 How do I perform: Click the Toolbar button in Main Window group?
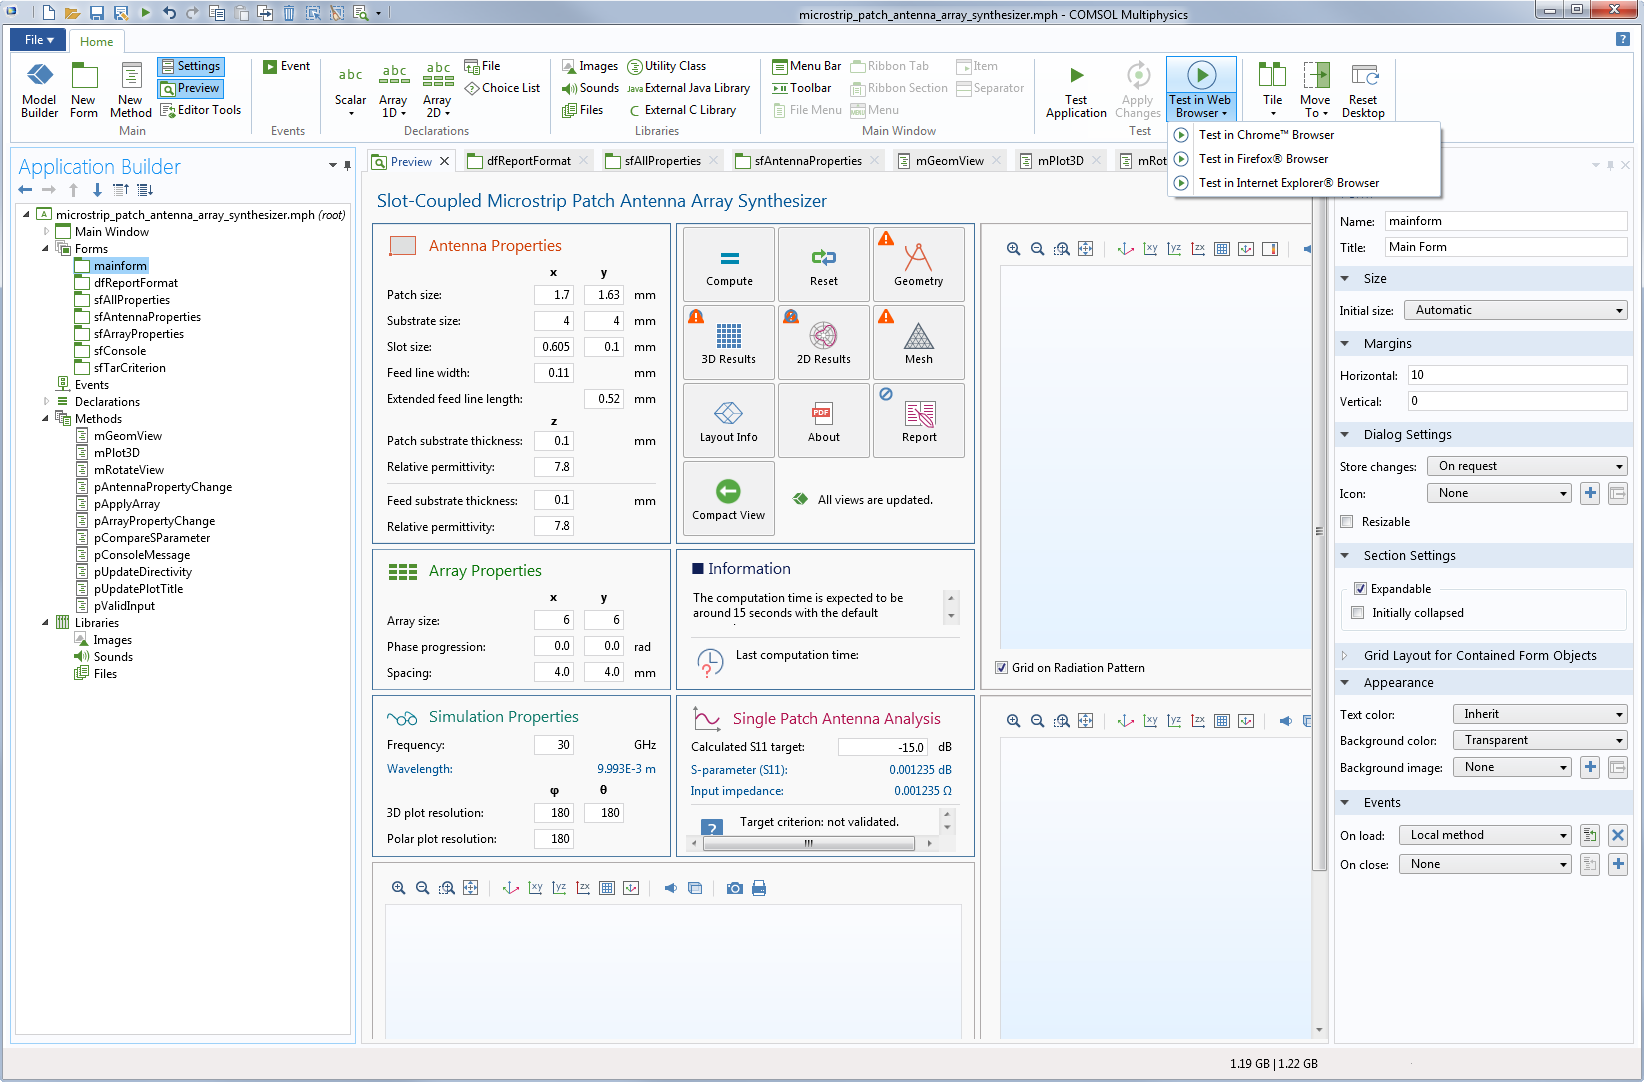[x=802, y=88]
